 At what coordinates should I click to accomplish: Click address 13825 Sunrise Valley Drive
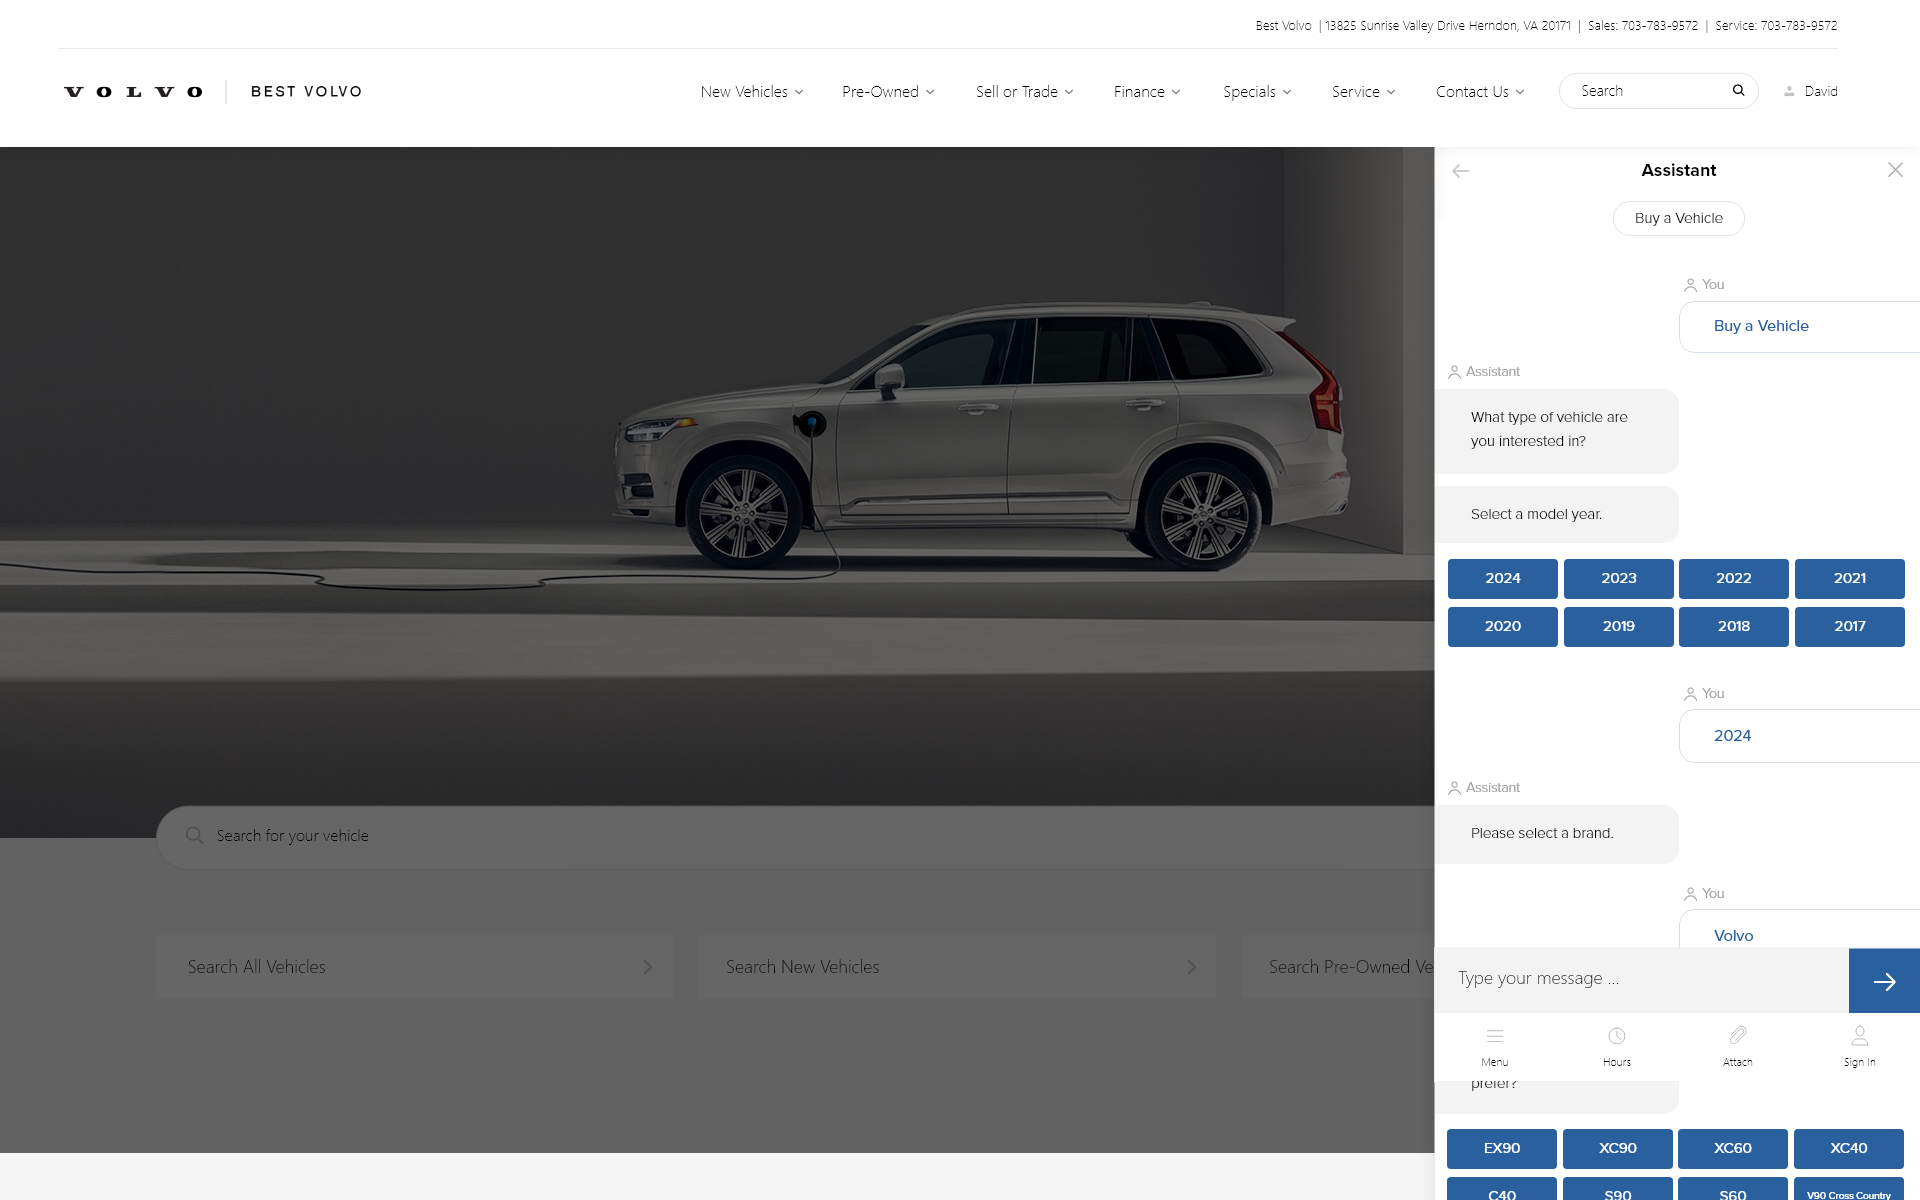(x=1447, y=26)
